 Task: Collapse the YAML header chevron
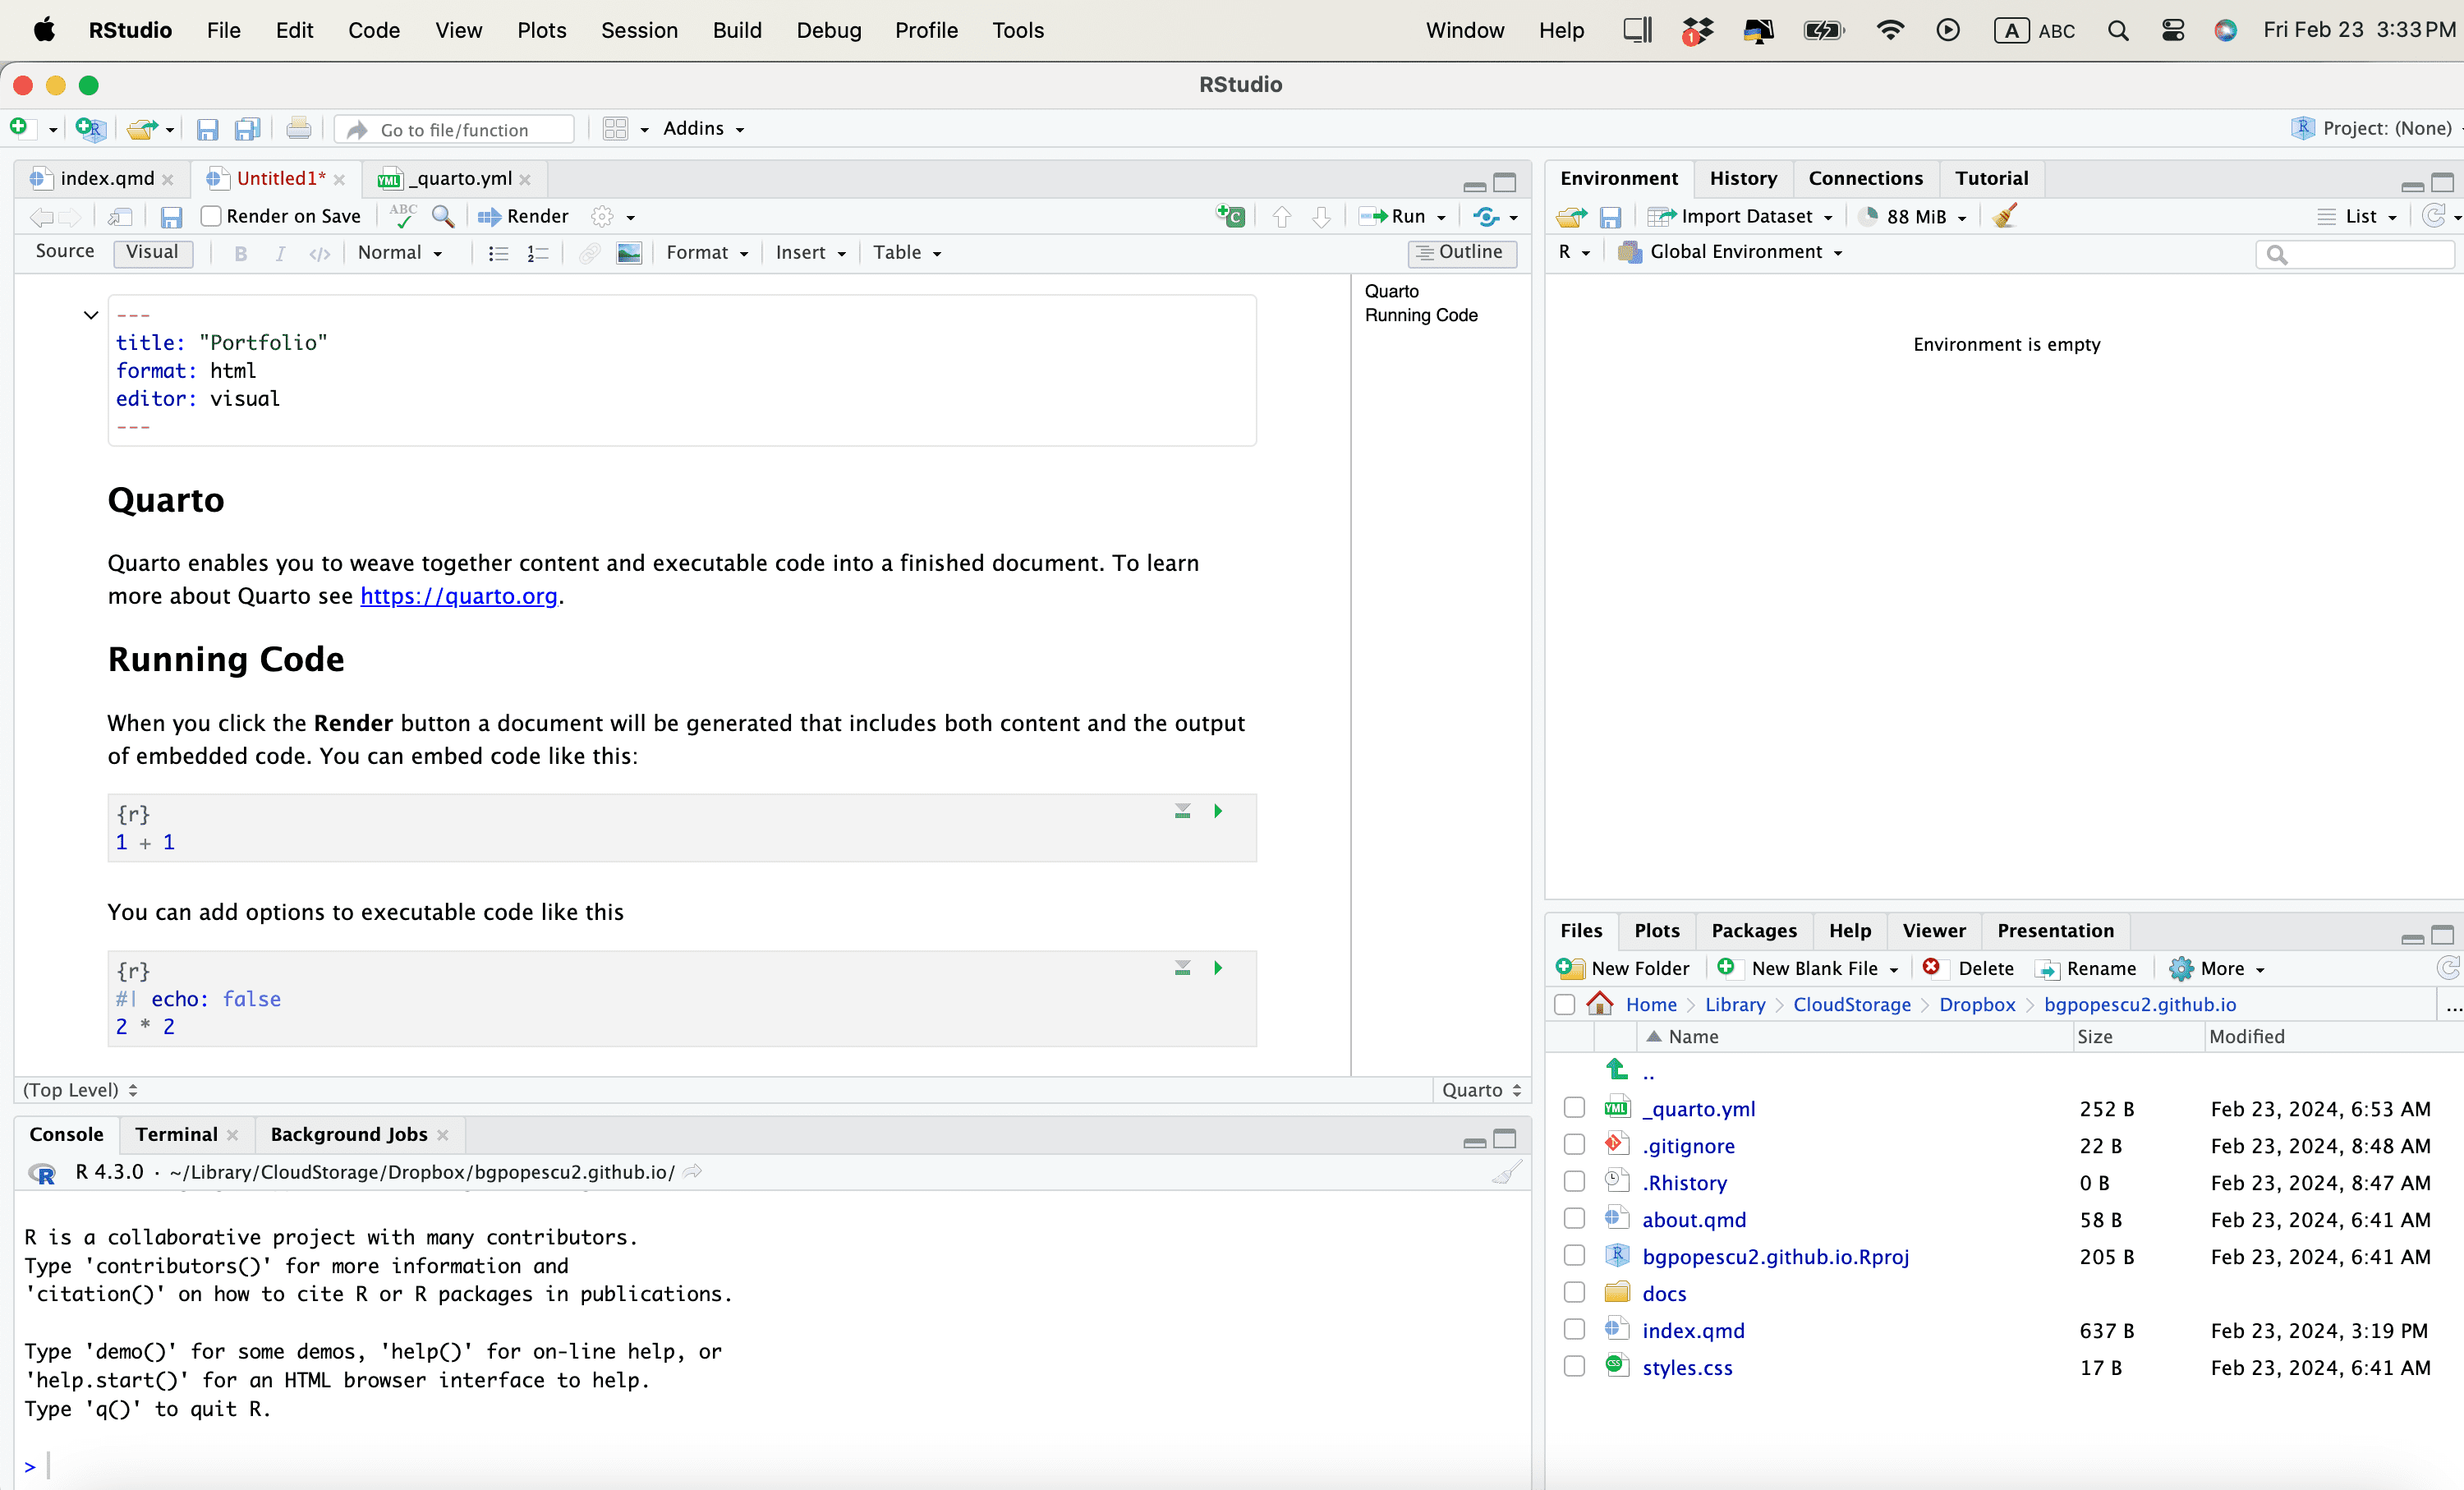pyautogui.click(x=91, y=315)
